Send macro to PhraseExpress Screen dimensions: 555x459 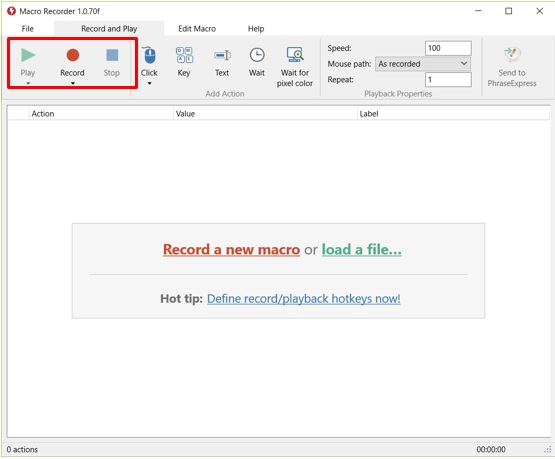pyautogui.click(x=512, y=67)
